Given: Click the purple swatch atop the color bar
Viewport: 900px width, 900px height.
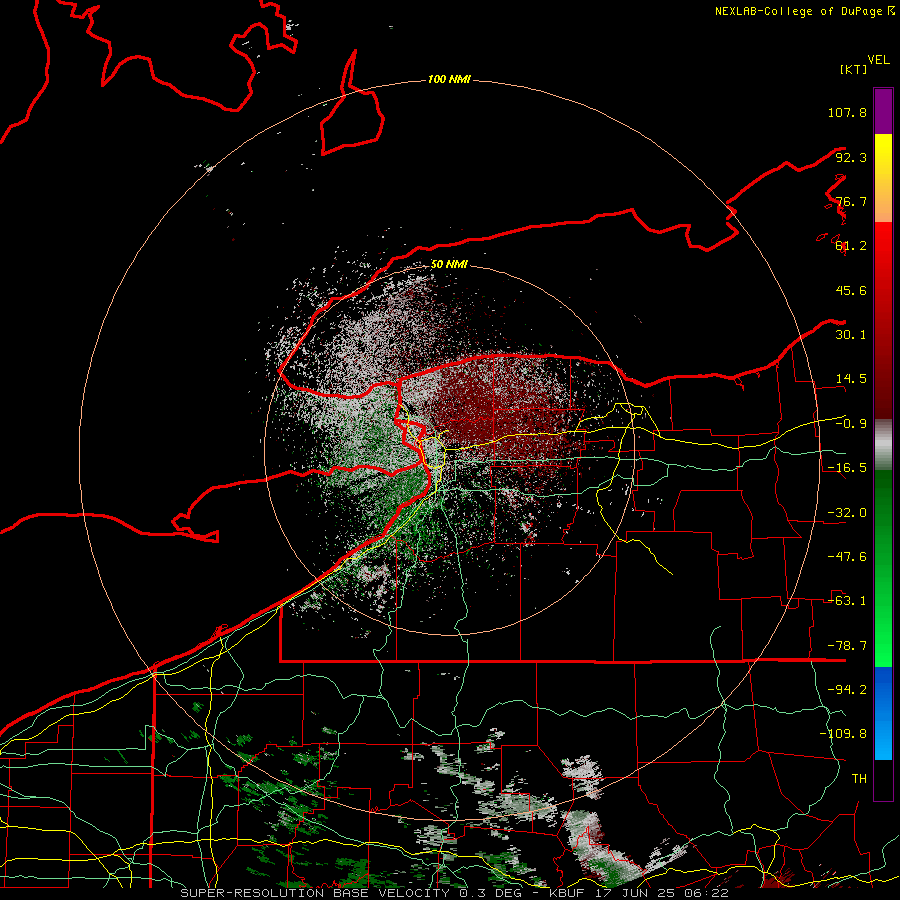Looking at the screenshot, I should (x=883, y=111).
